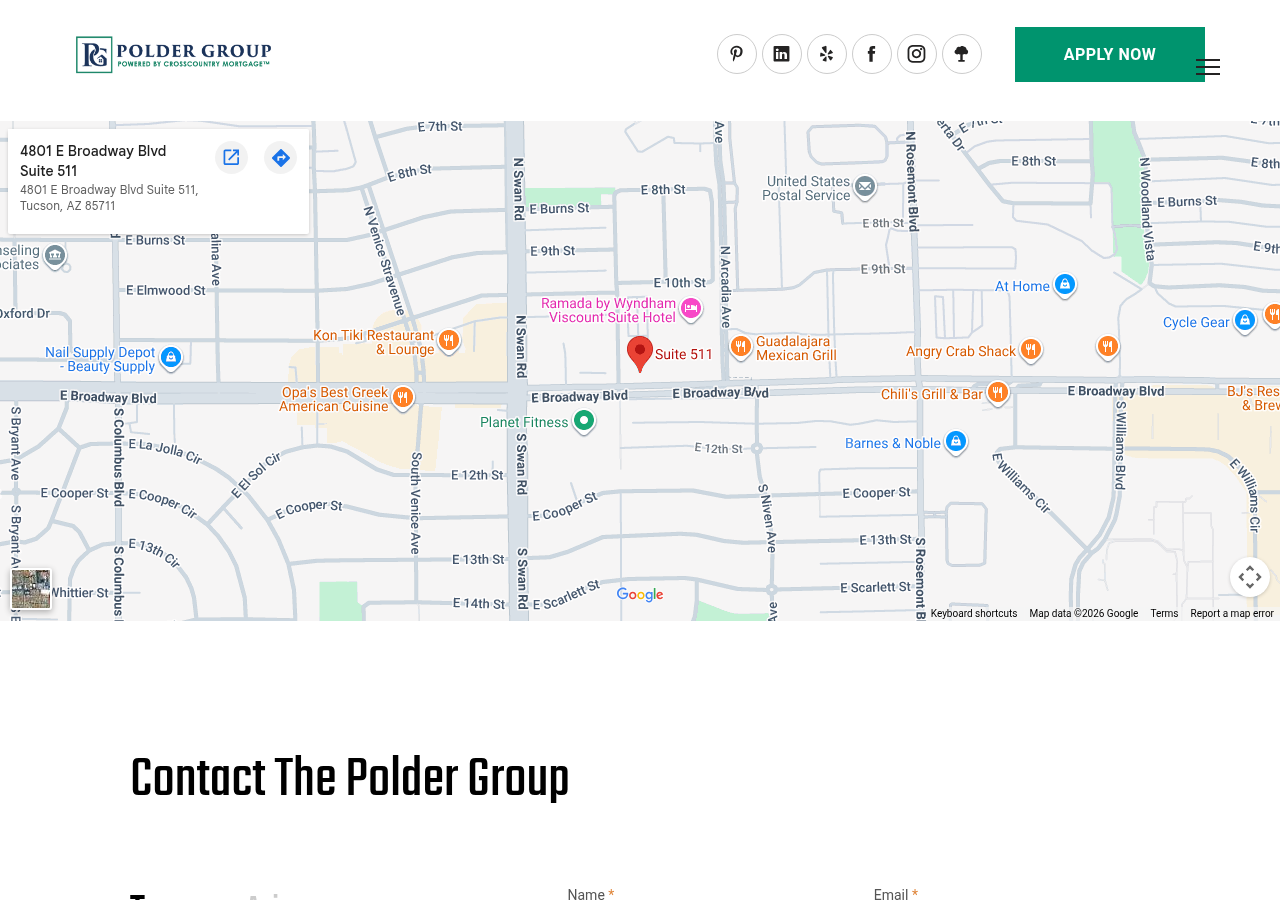This screenshot has height=900, width=1280.
Task: Get directions arrow icon in map card
Action: (x=281, y=157)
